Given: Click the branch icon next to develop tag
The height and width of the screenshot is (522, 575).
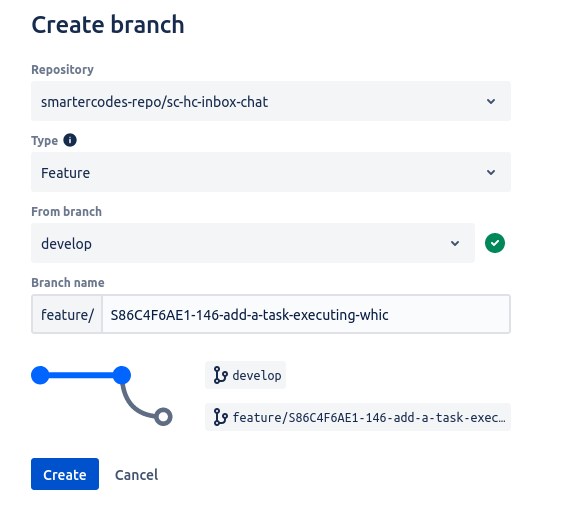Looking at the screenshot, I should click(220, 375).
